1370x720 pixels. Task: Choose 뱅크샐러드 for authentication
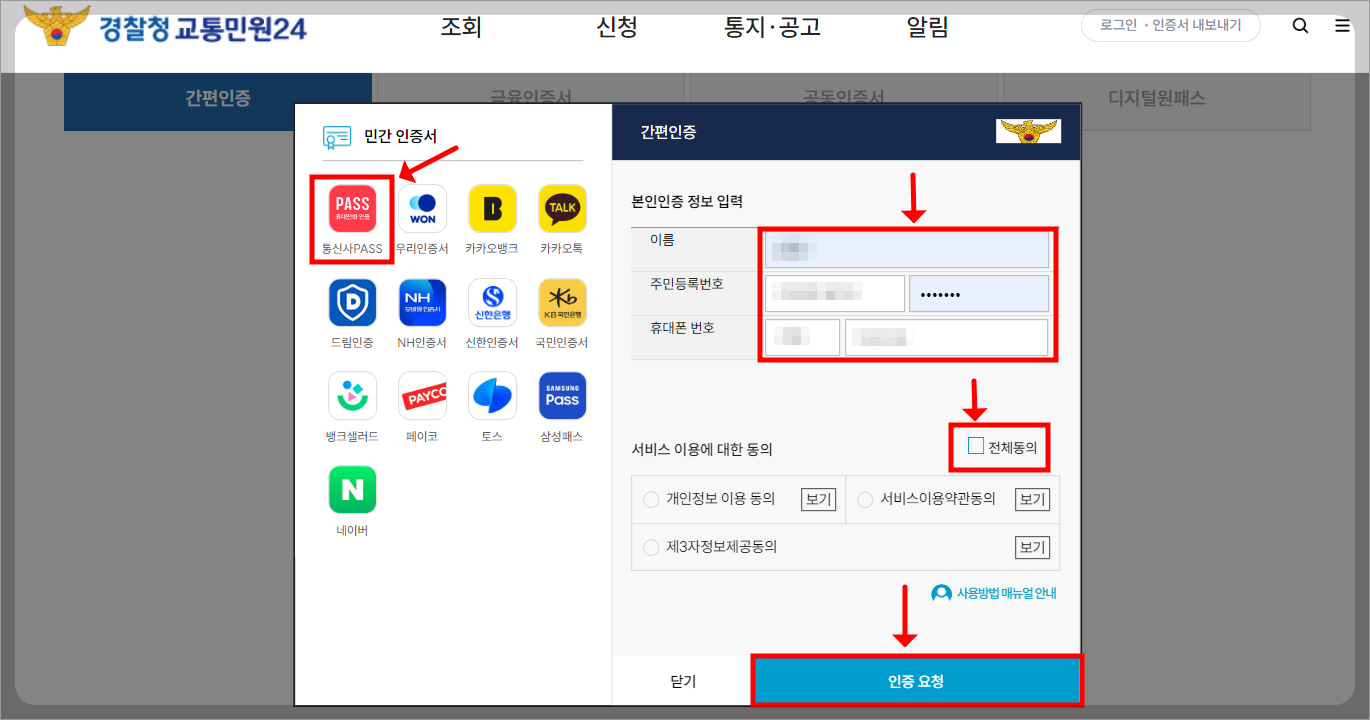point(351,396)
